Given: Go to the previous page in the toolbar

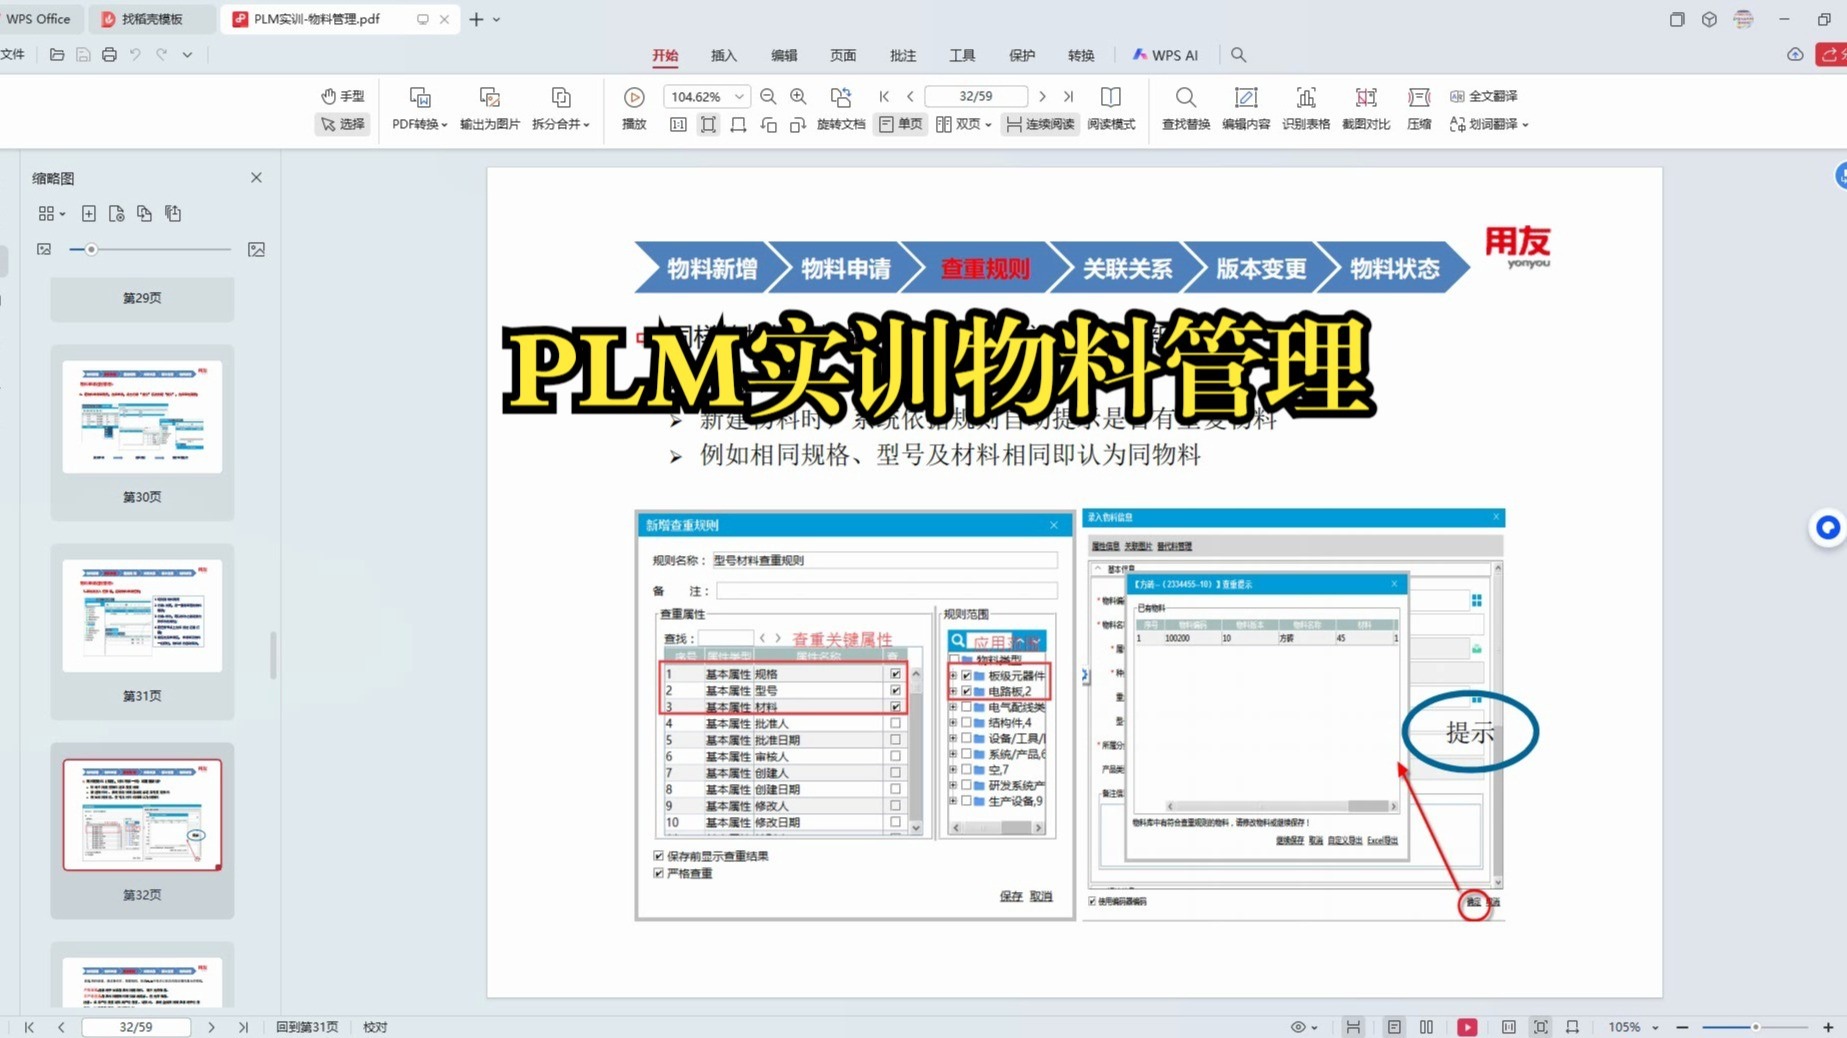Looking at the screenshot, I should point(910,96).
